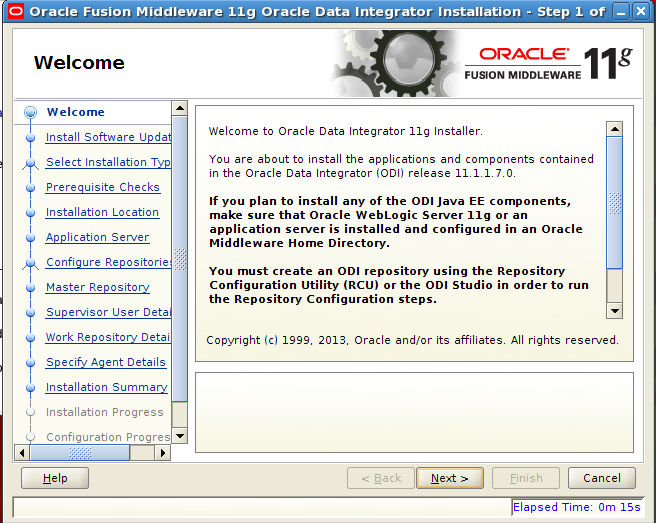
Task: Click the Install Software Updates step bullet
Action: coord(31,137)
